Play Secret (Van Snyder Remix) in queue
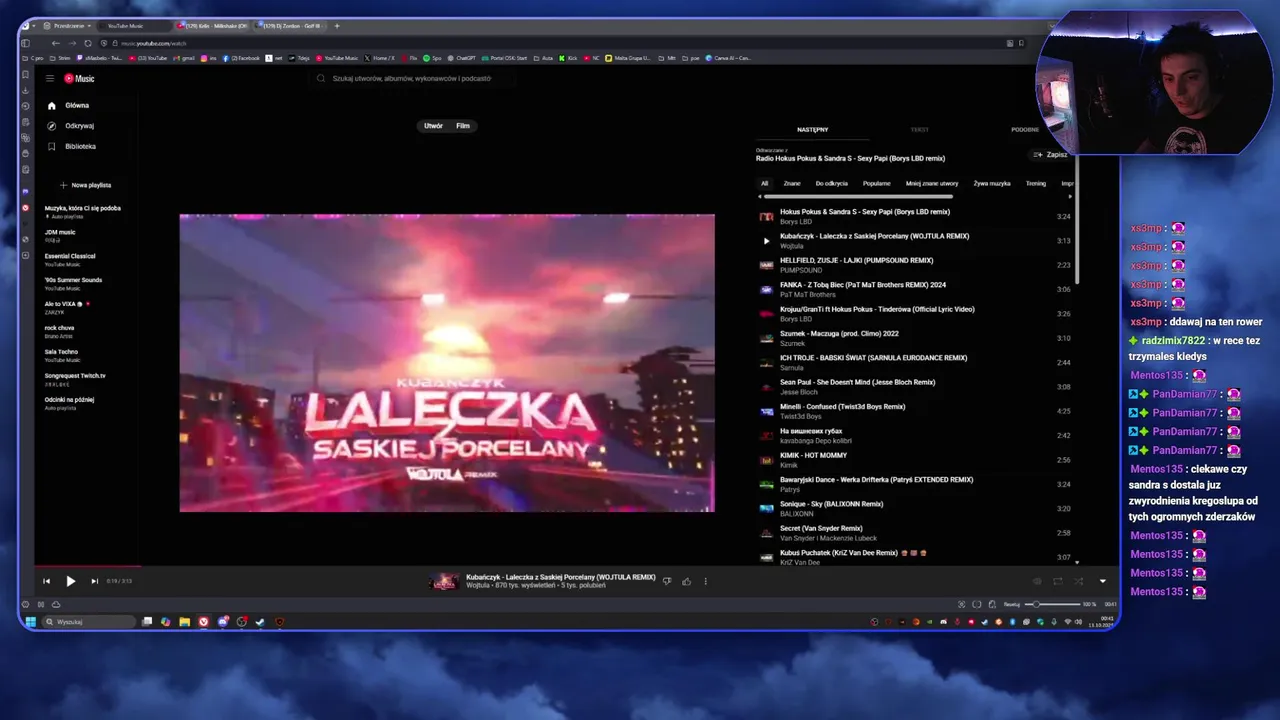Image resolution: width=1280 pixels, height=720 pixels. coord(915,533)
